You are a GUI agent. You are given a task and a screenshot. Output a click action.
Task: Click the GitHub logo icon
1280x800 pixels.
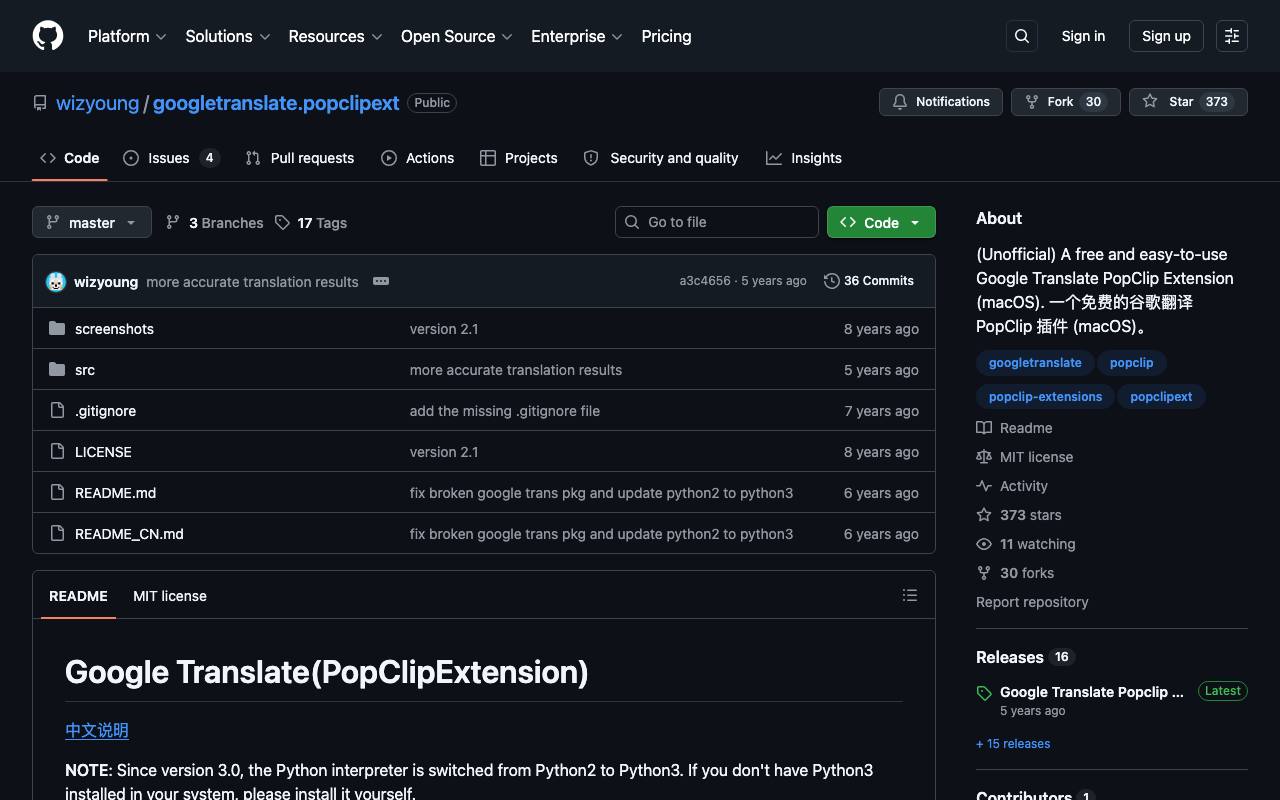pos(48,36)
